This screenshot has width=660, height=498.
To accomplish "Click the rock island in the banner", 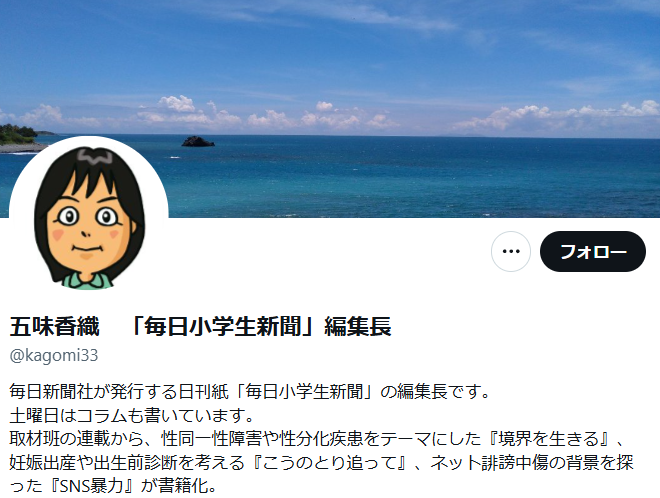I will click(x=198, y=141).
